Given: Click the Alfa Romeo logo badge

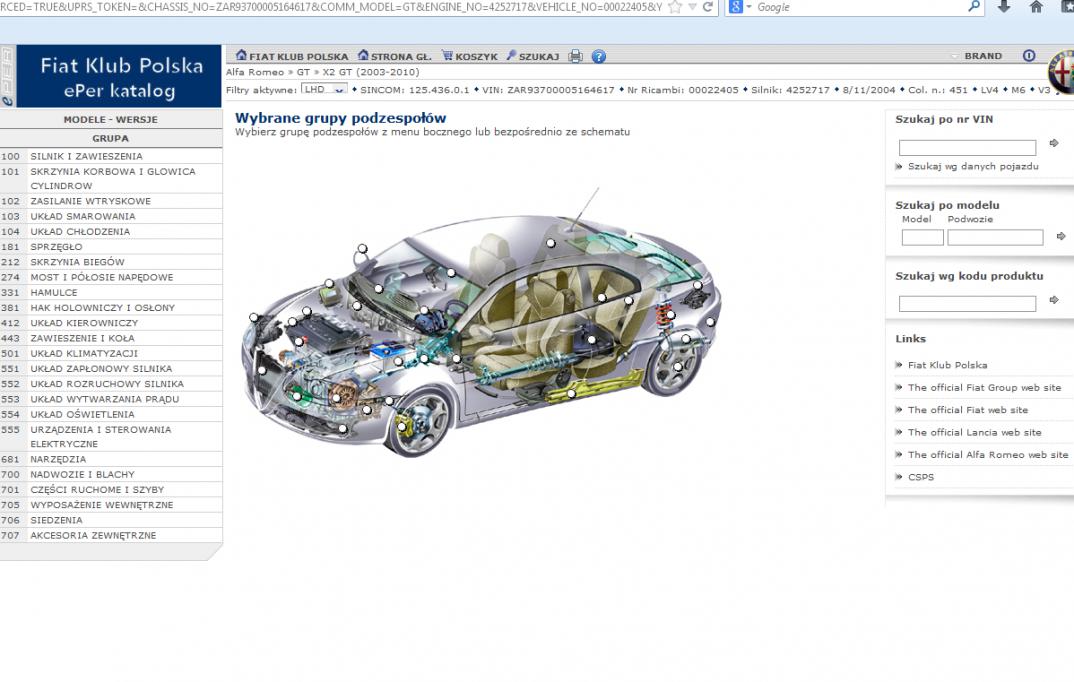Looking at the screenshot, I should pyautogui.click(x=1061, y=71).
